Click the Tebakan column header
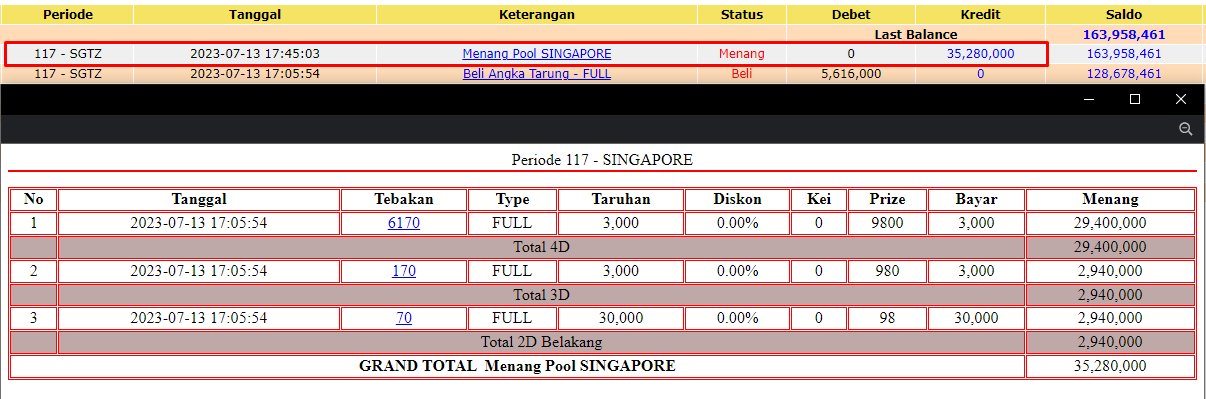 click(x=404, y=199)
